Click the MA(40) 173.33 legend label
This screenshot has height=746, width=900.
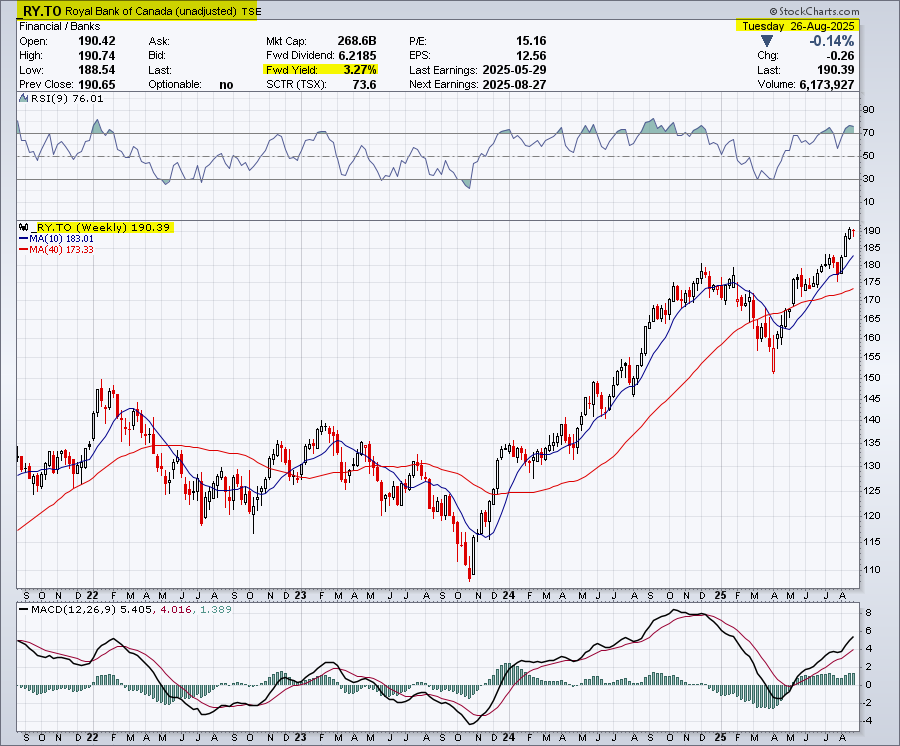[61, 250]
